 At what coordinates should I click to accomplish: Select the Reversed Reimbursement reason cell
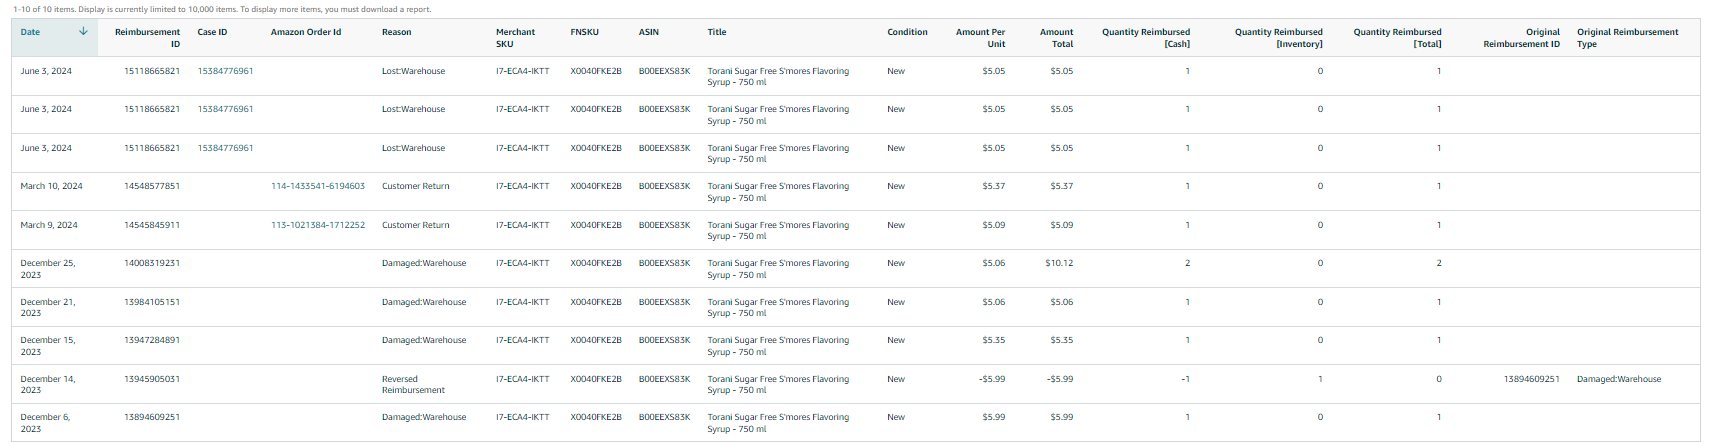(413, 385)
